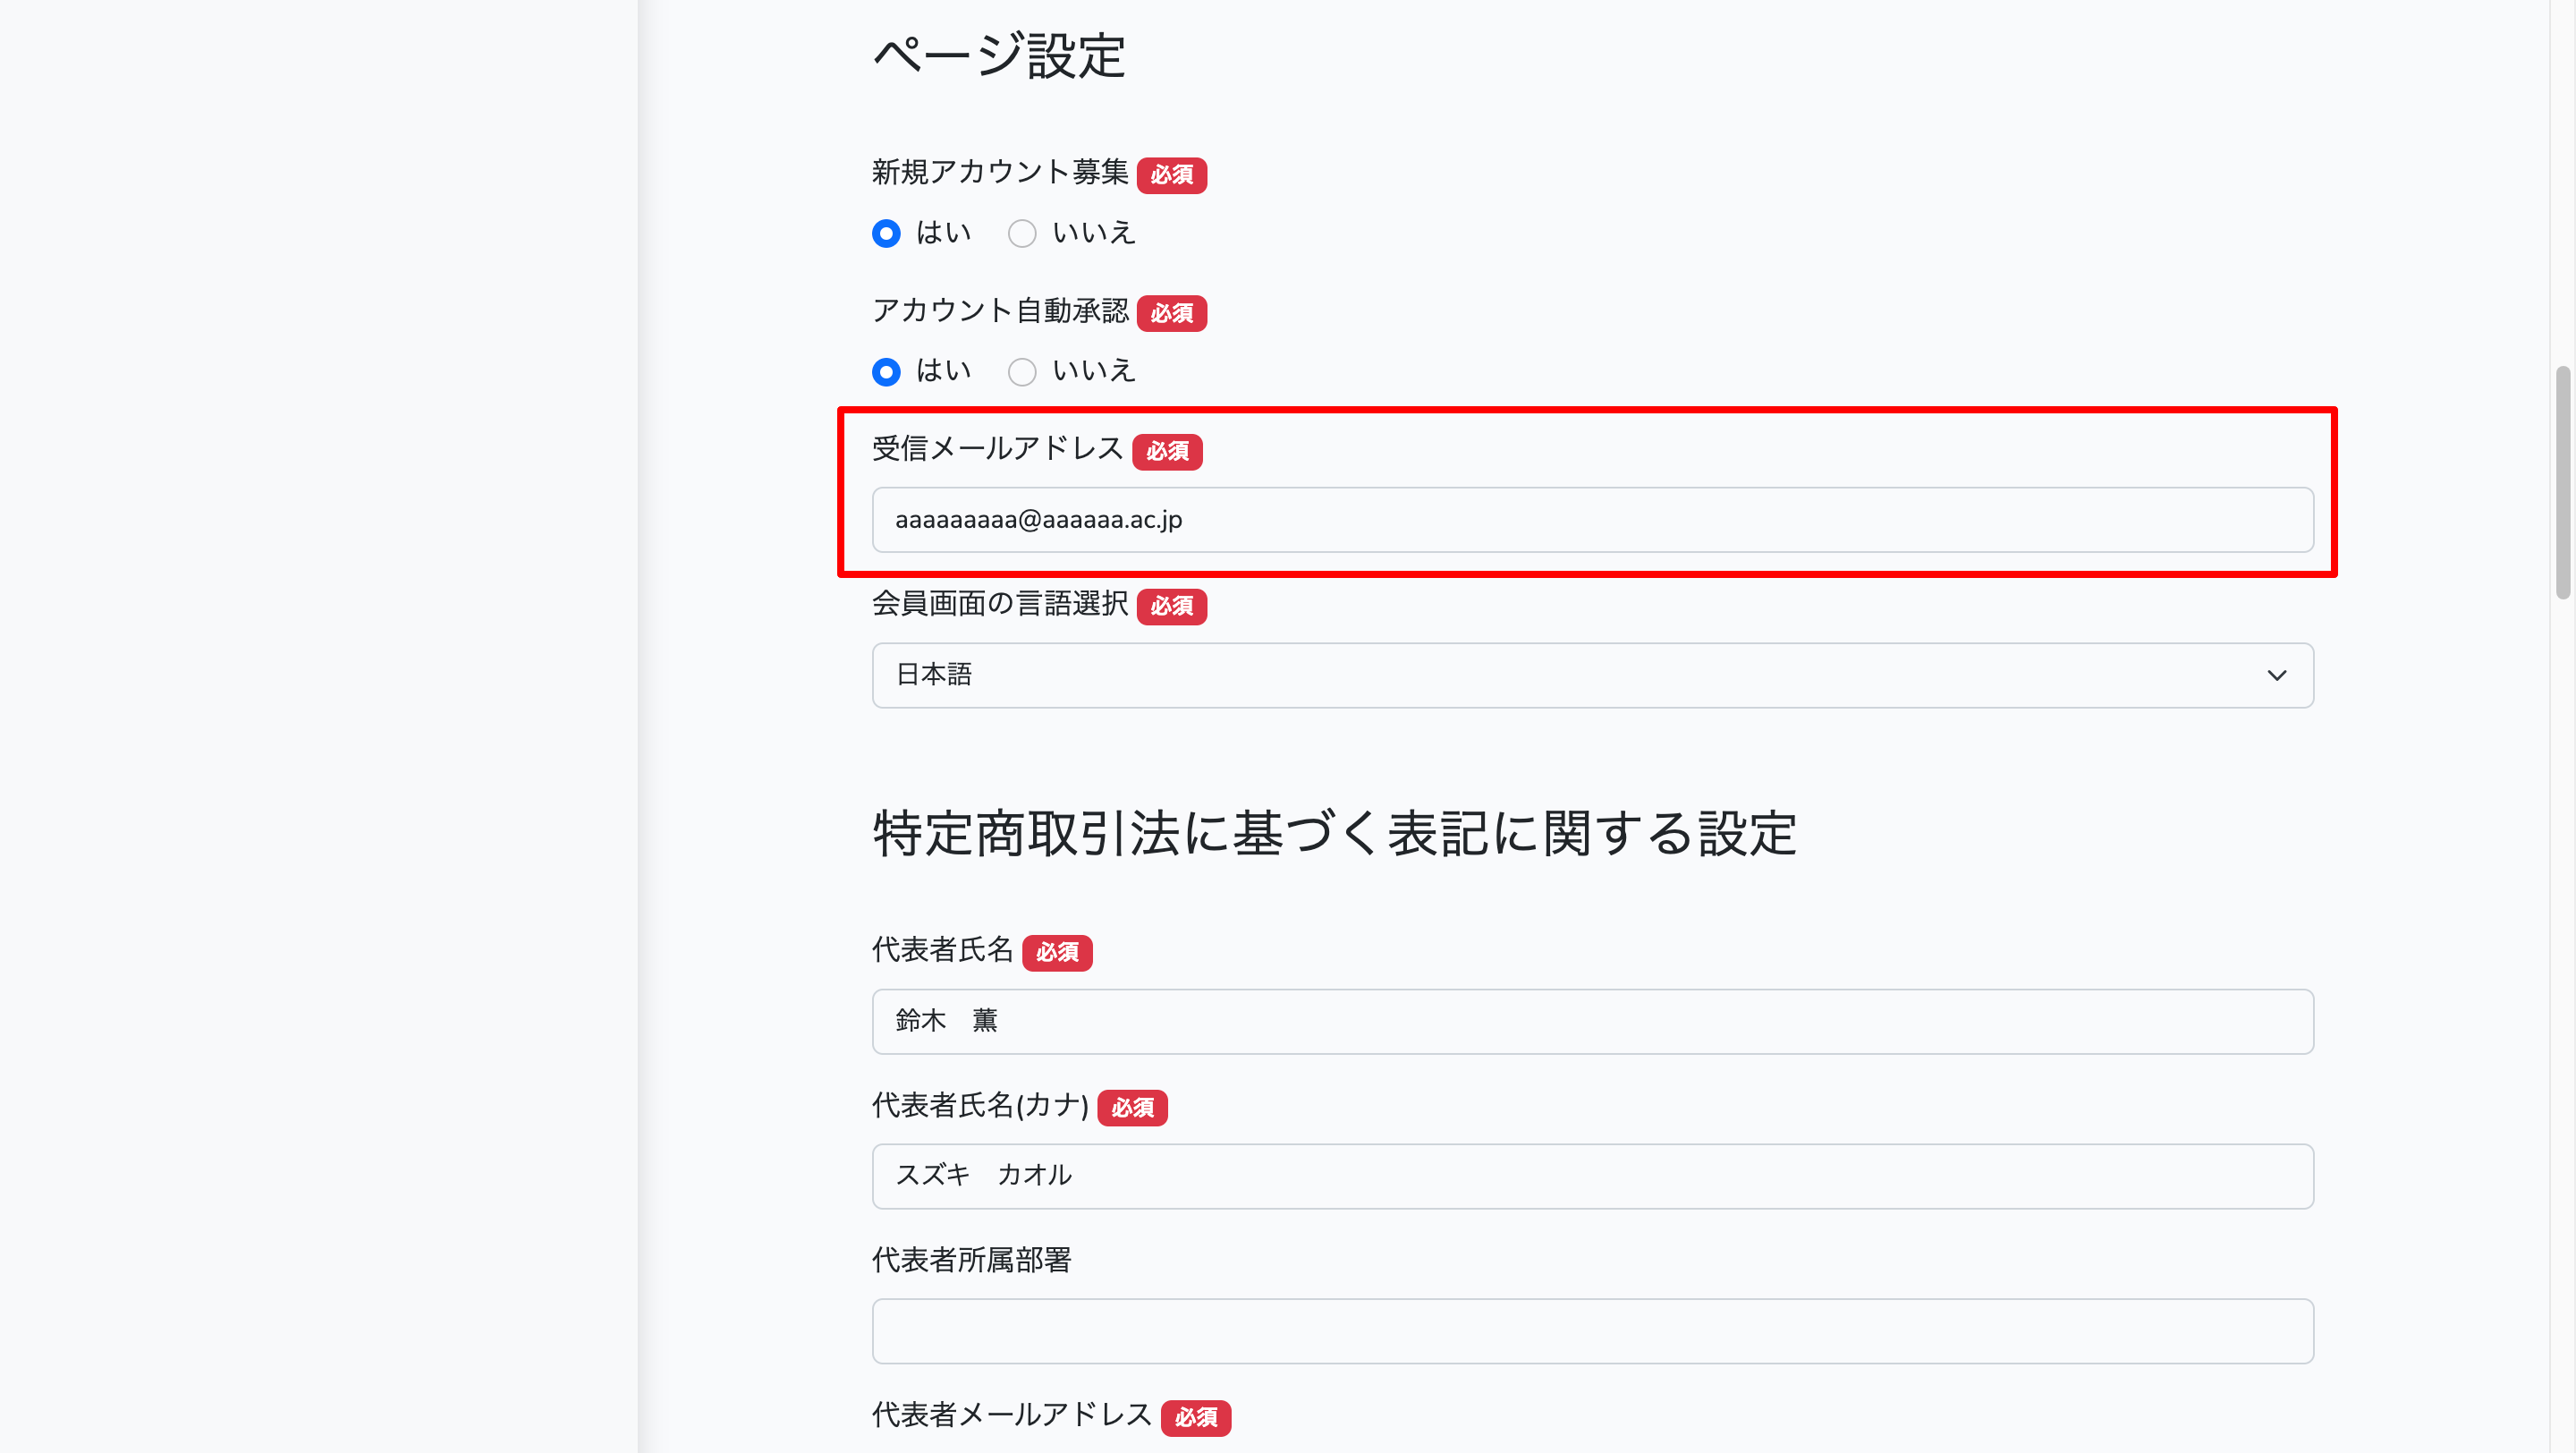Click the 必須 badge beside 受信メールアドレス
The width and height of the screenshot is (2576, 1453).
coord(1167,451)
